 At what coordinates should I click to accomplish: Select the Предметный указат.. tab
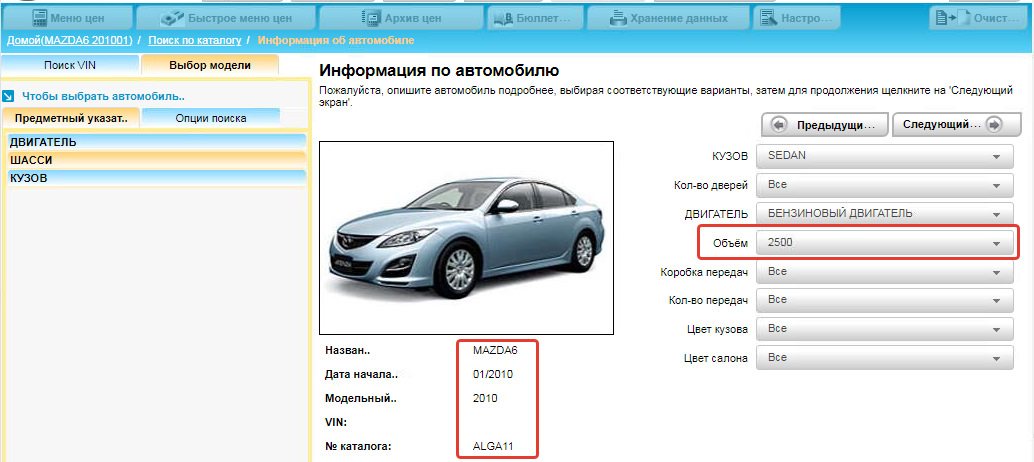pos(71,119)
